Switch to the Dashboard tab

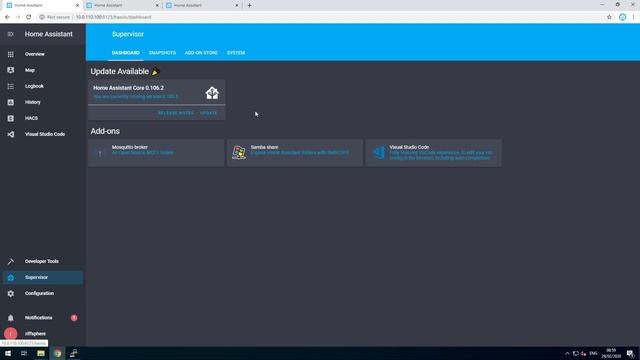pos(126,53)
